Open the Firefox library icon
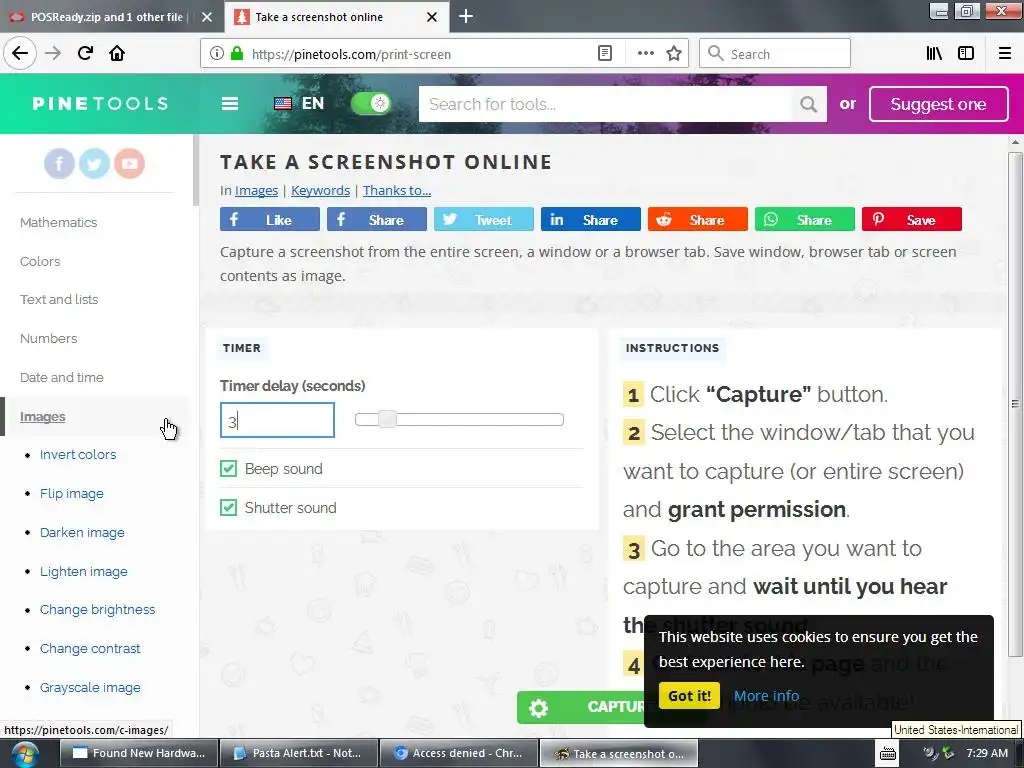The image size is (1024, 768). pyautogui.click(x=934, y=54)
